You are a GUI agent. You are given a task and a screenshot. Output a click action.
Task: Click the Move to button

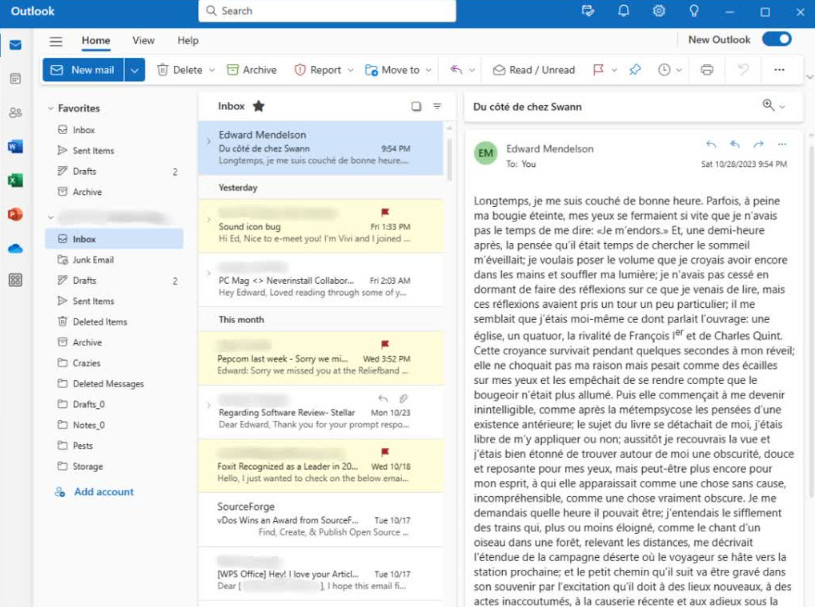pos(392,70)
